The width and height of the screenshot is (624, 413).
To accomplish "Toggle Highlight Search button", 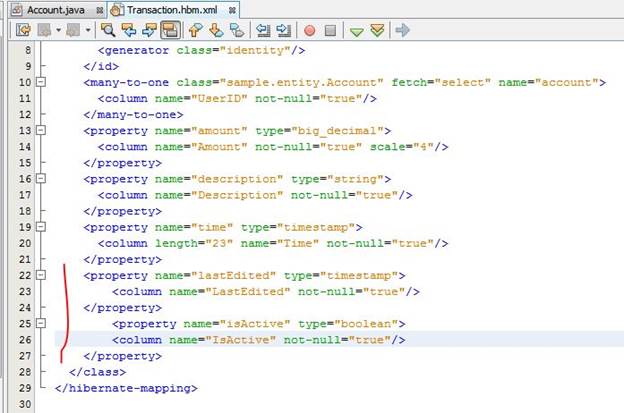I will pyautogui.click(x=170, y=30).
